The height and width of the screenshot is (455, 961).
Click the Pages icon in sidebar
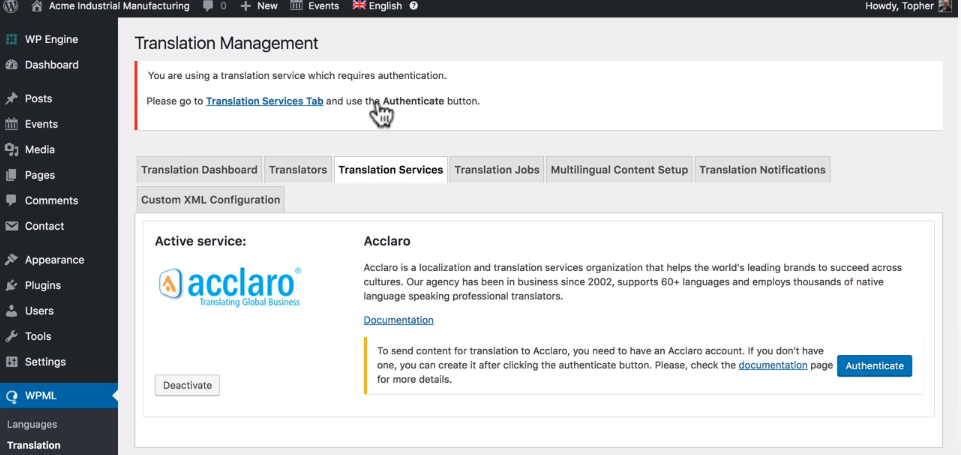[11, 175]
